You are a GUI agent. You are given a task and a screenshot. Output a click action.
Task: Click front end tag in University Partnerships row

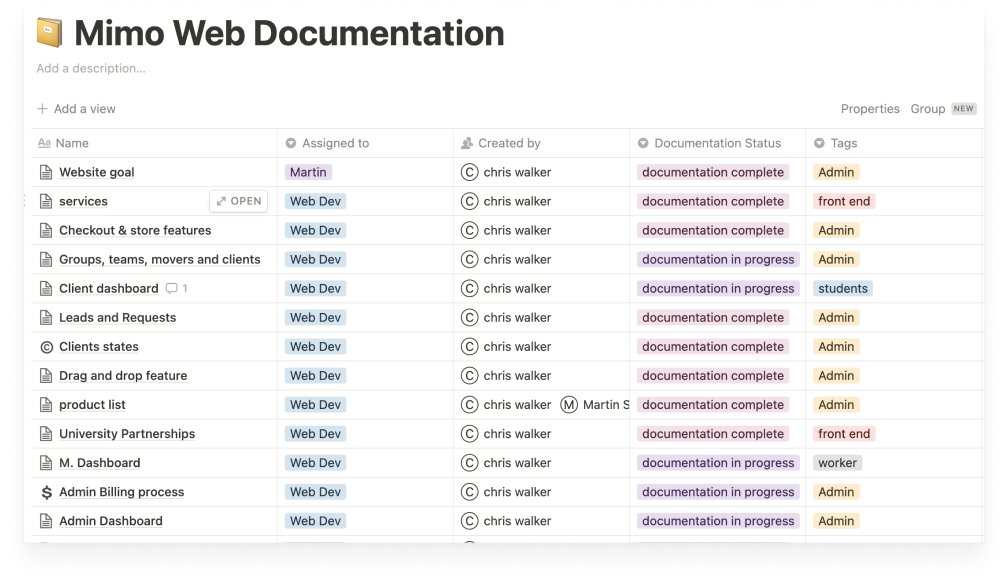coord(844,434)
